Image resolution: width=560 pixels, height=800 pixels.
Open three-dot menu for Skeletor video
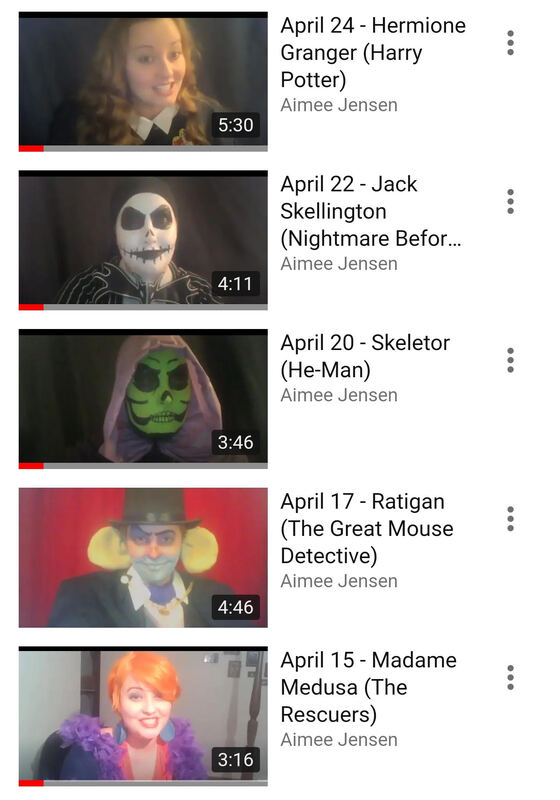(510, 360)
